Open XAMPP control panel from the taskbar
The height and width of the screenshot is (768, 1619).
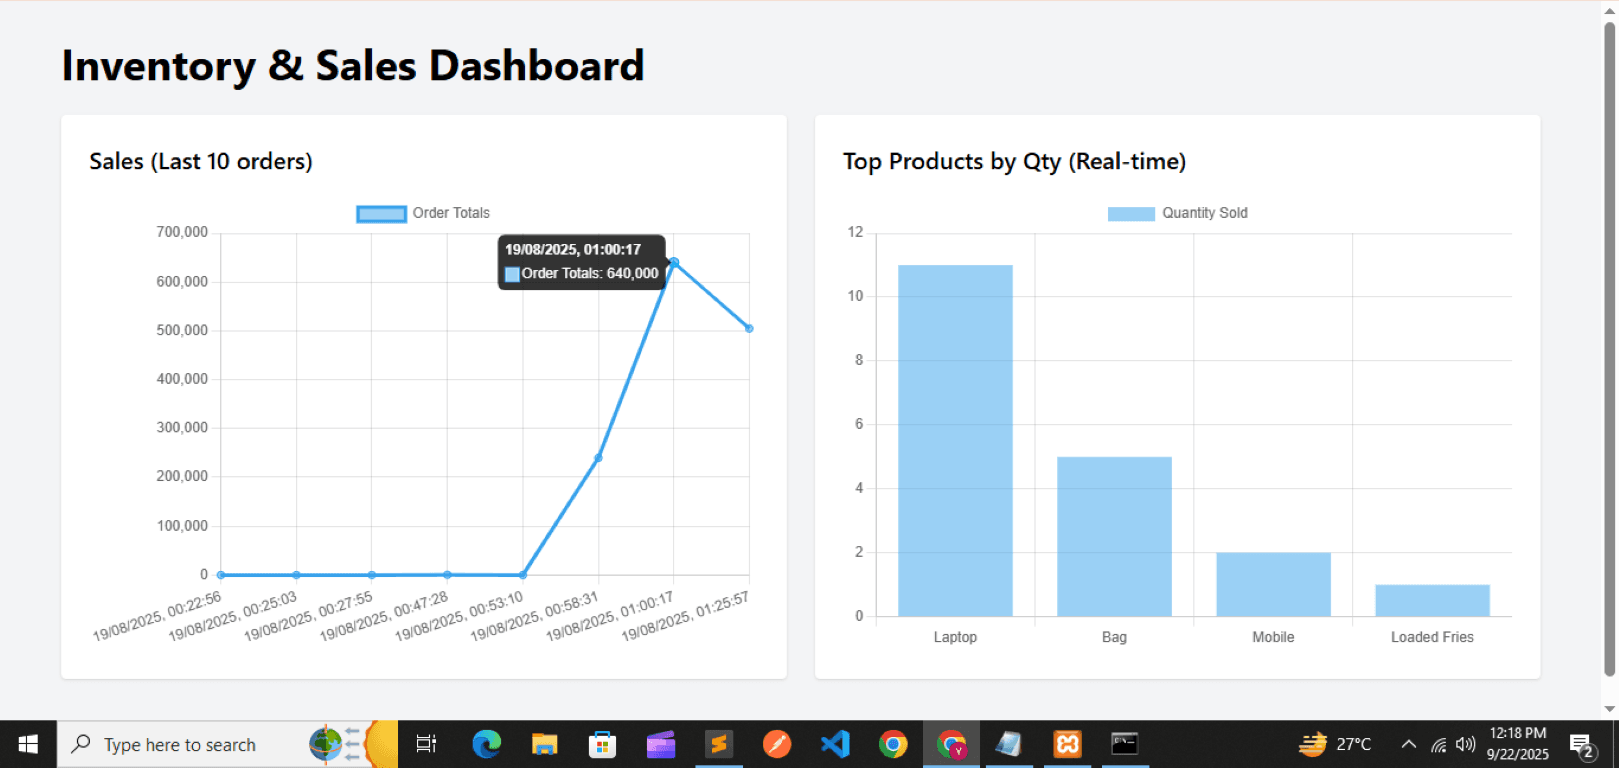pyautogui.click(x=1067, y=744)
